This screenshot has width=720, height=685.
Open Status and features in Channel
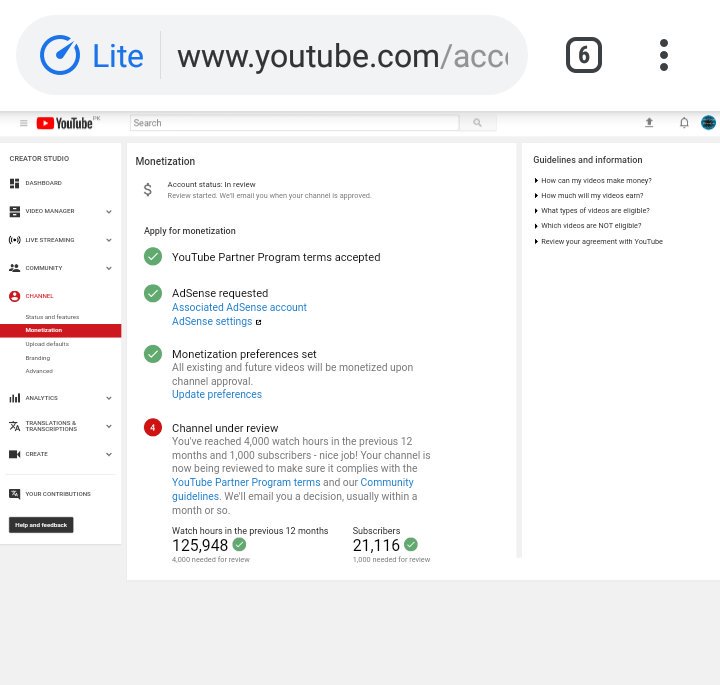(52, 317)
